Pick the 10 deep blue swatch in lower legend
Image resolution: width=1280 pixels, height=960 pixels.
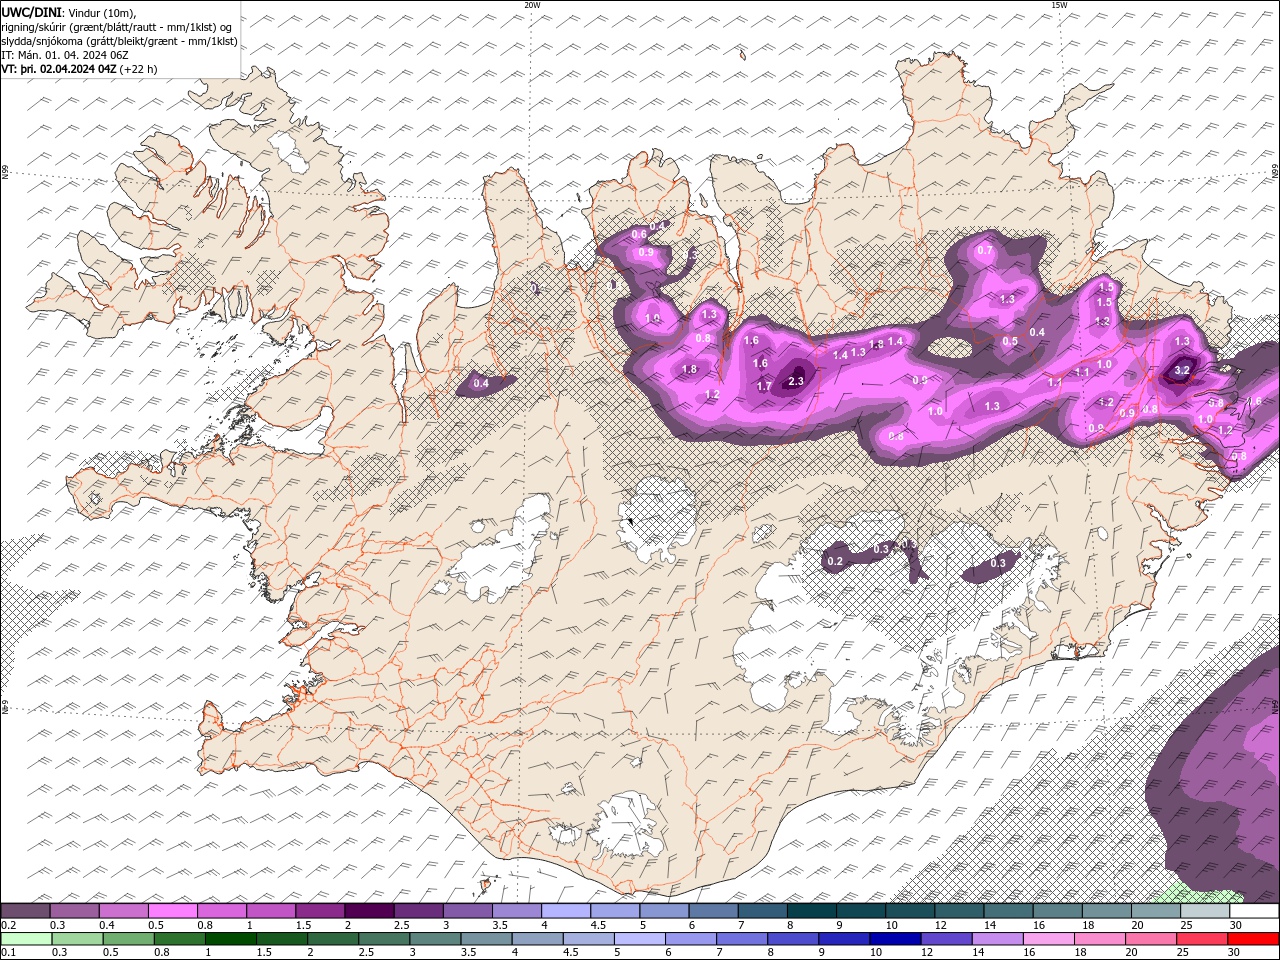(893, 938)
